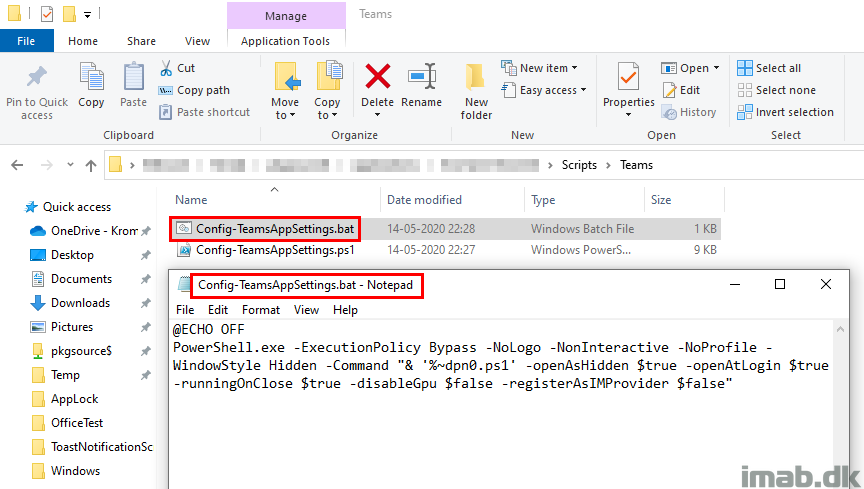Expand the Delete options arrow

[x=377, y=115]
